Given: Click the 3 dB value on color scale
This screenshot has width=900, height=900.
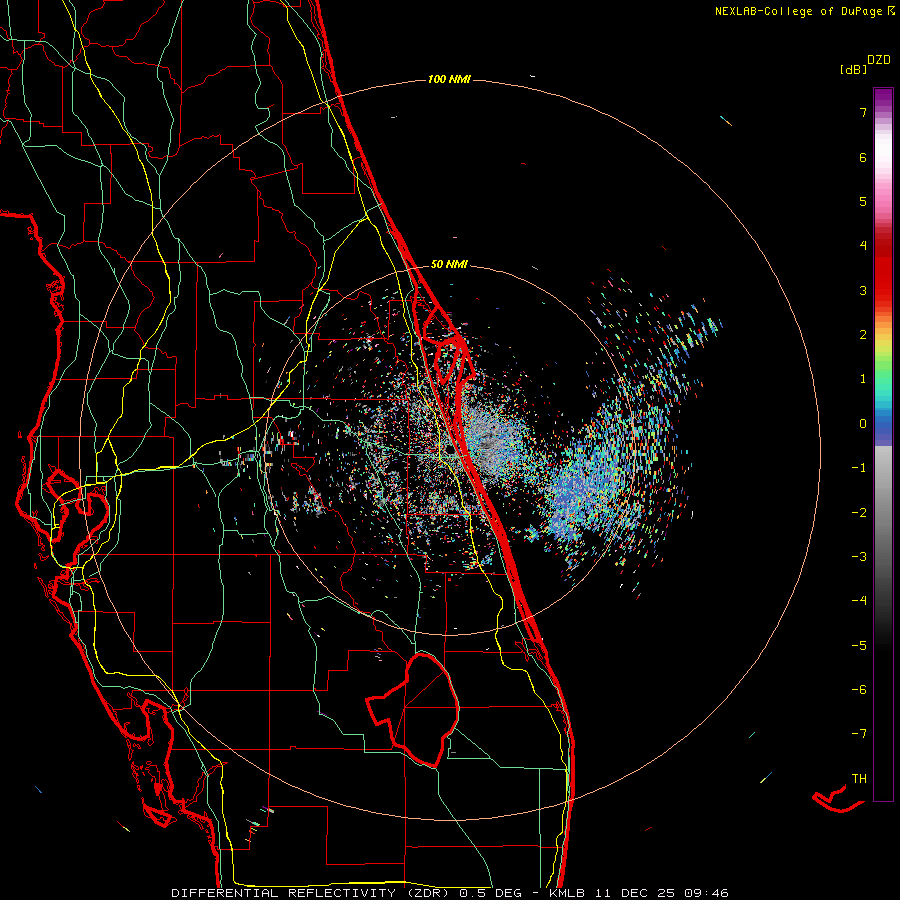Looking at the screenshot, I should (863, 290).
